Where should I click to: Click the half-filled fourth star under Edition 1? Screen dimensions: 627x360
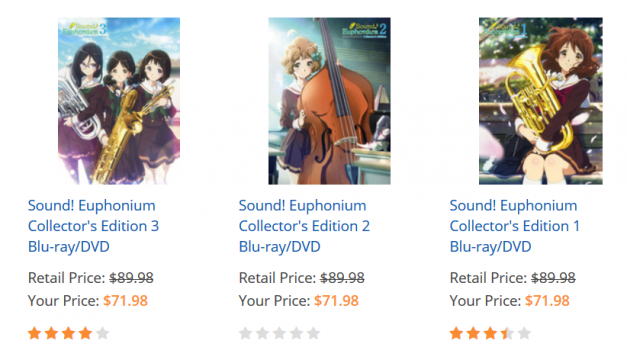point(507,333)
